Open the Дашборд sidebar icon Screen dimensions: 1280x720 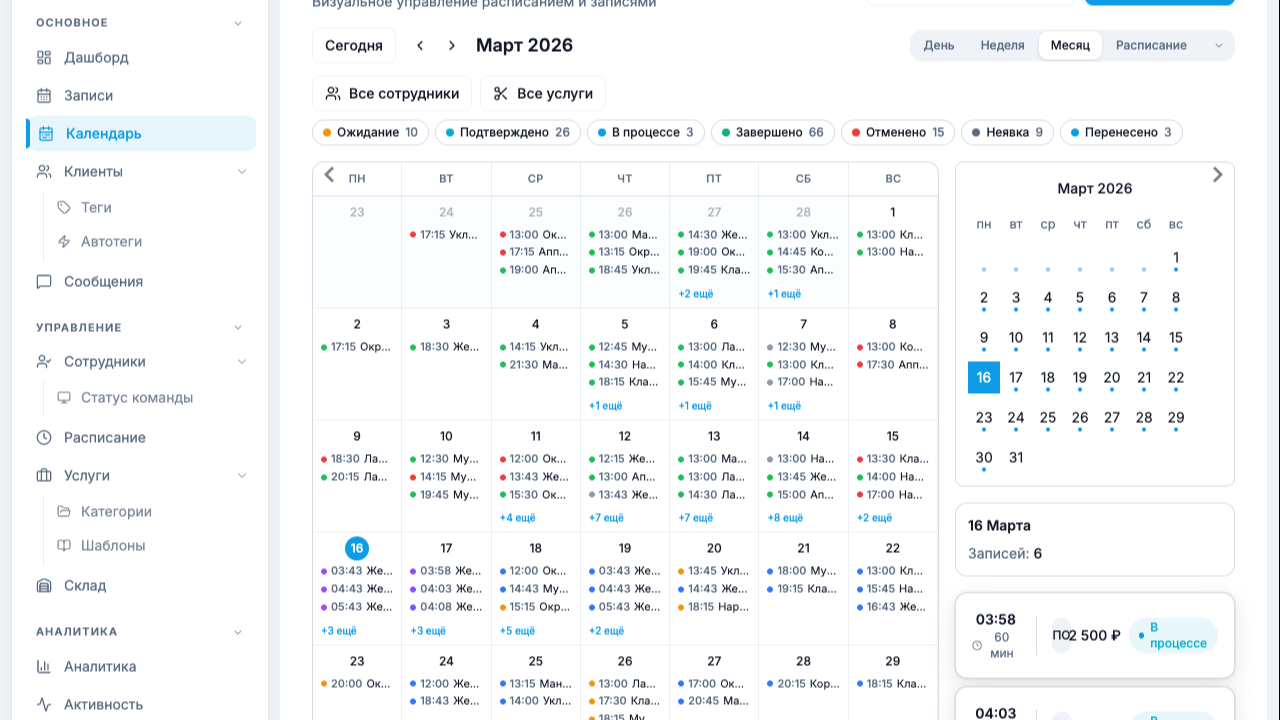44,58
